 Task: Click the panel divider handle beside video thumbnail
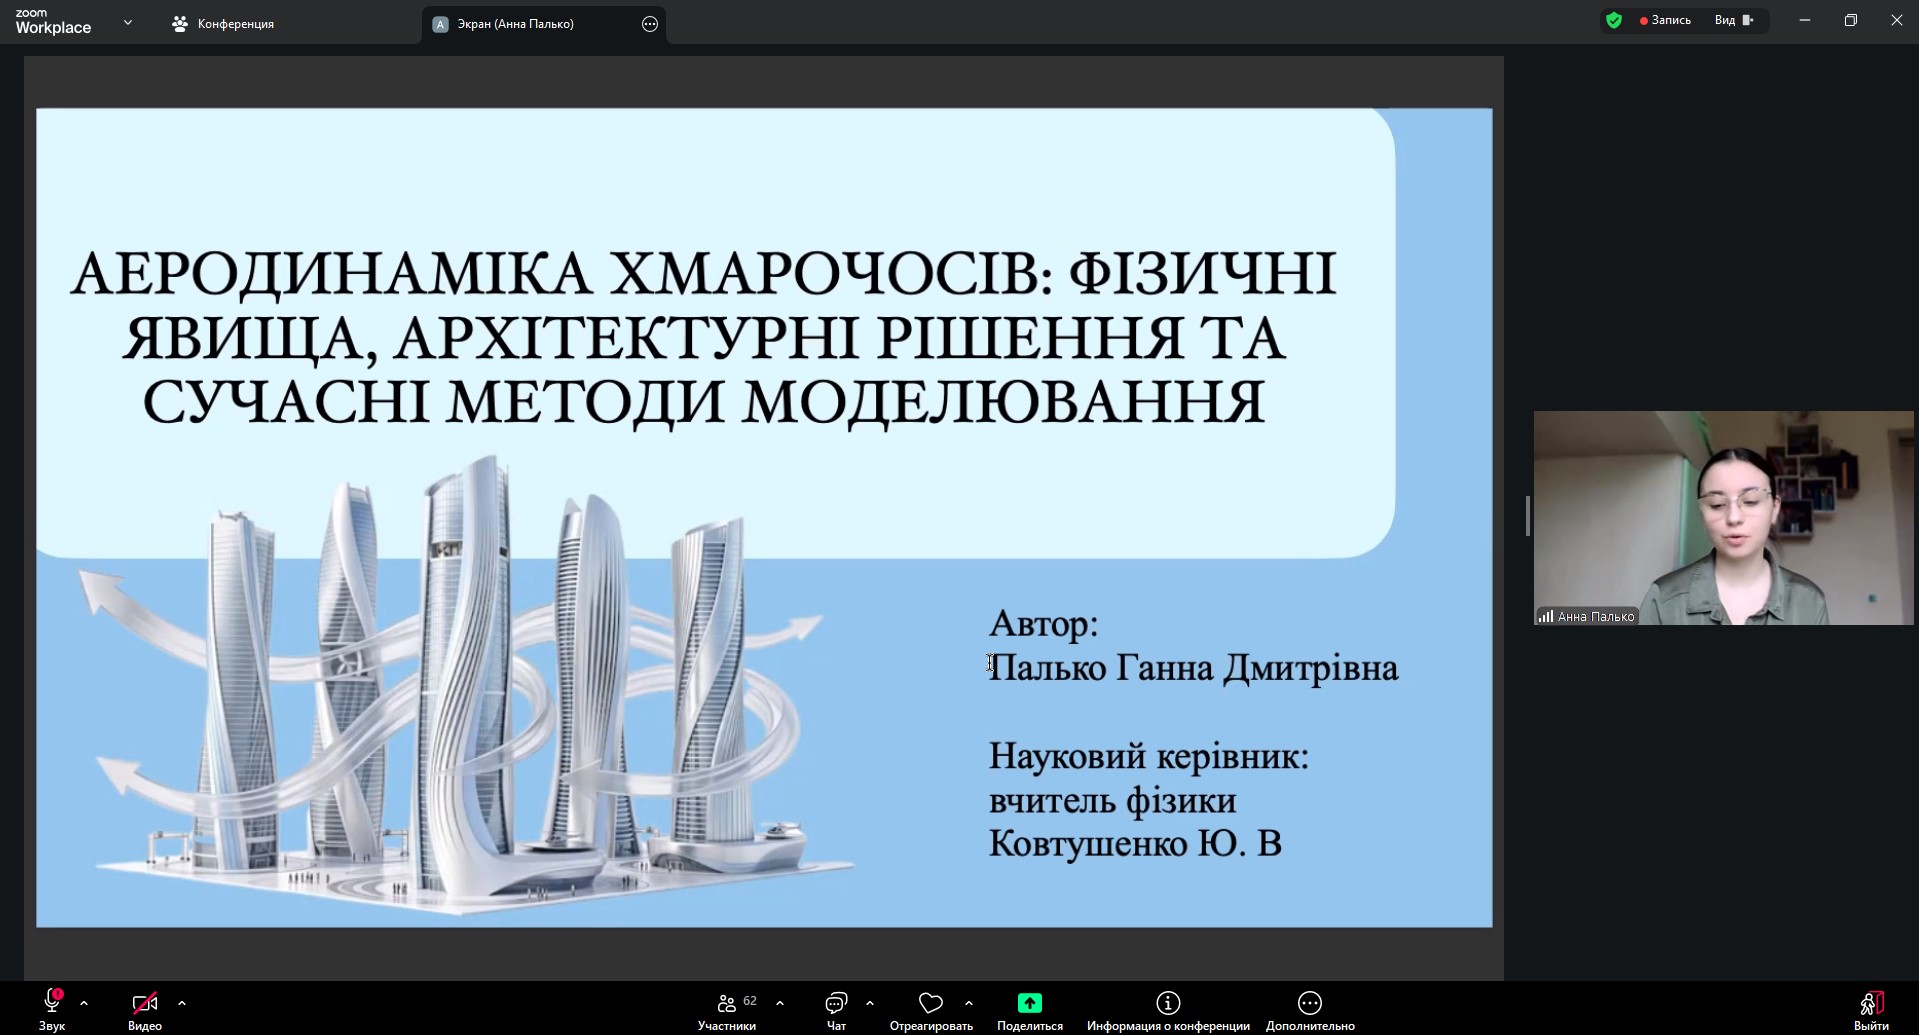[x=1527, y=516]
